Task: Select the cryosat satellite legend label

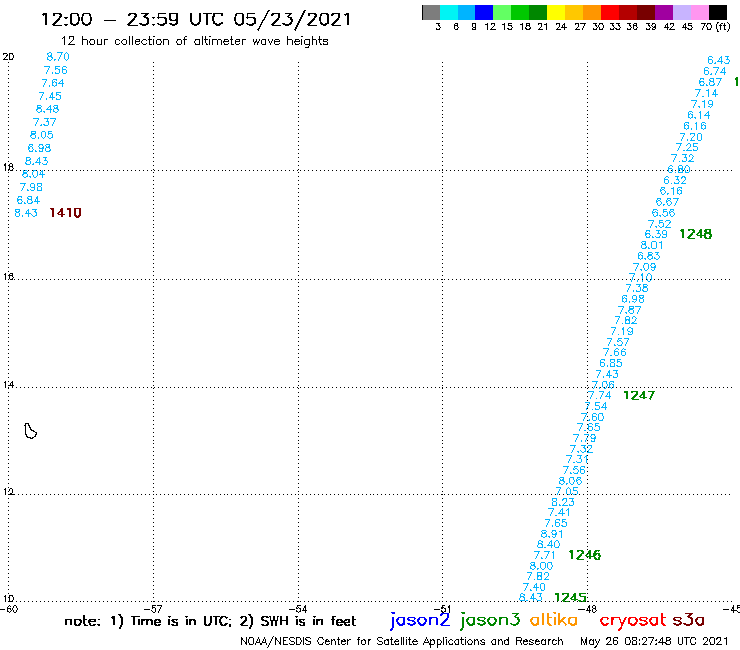Action: [x=633, y=620]
